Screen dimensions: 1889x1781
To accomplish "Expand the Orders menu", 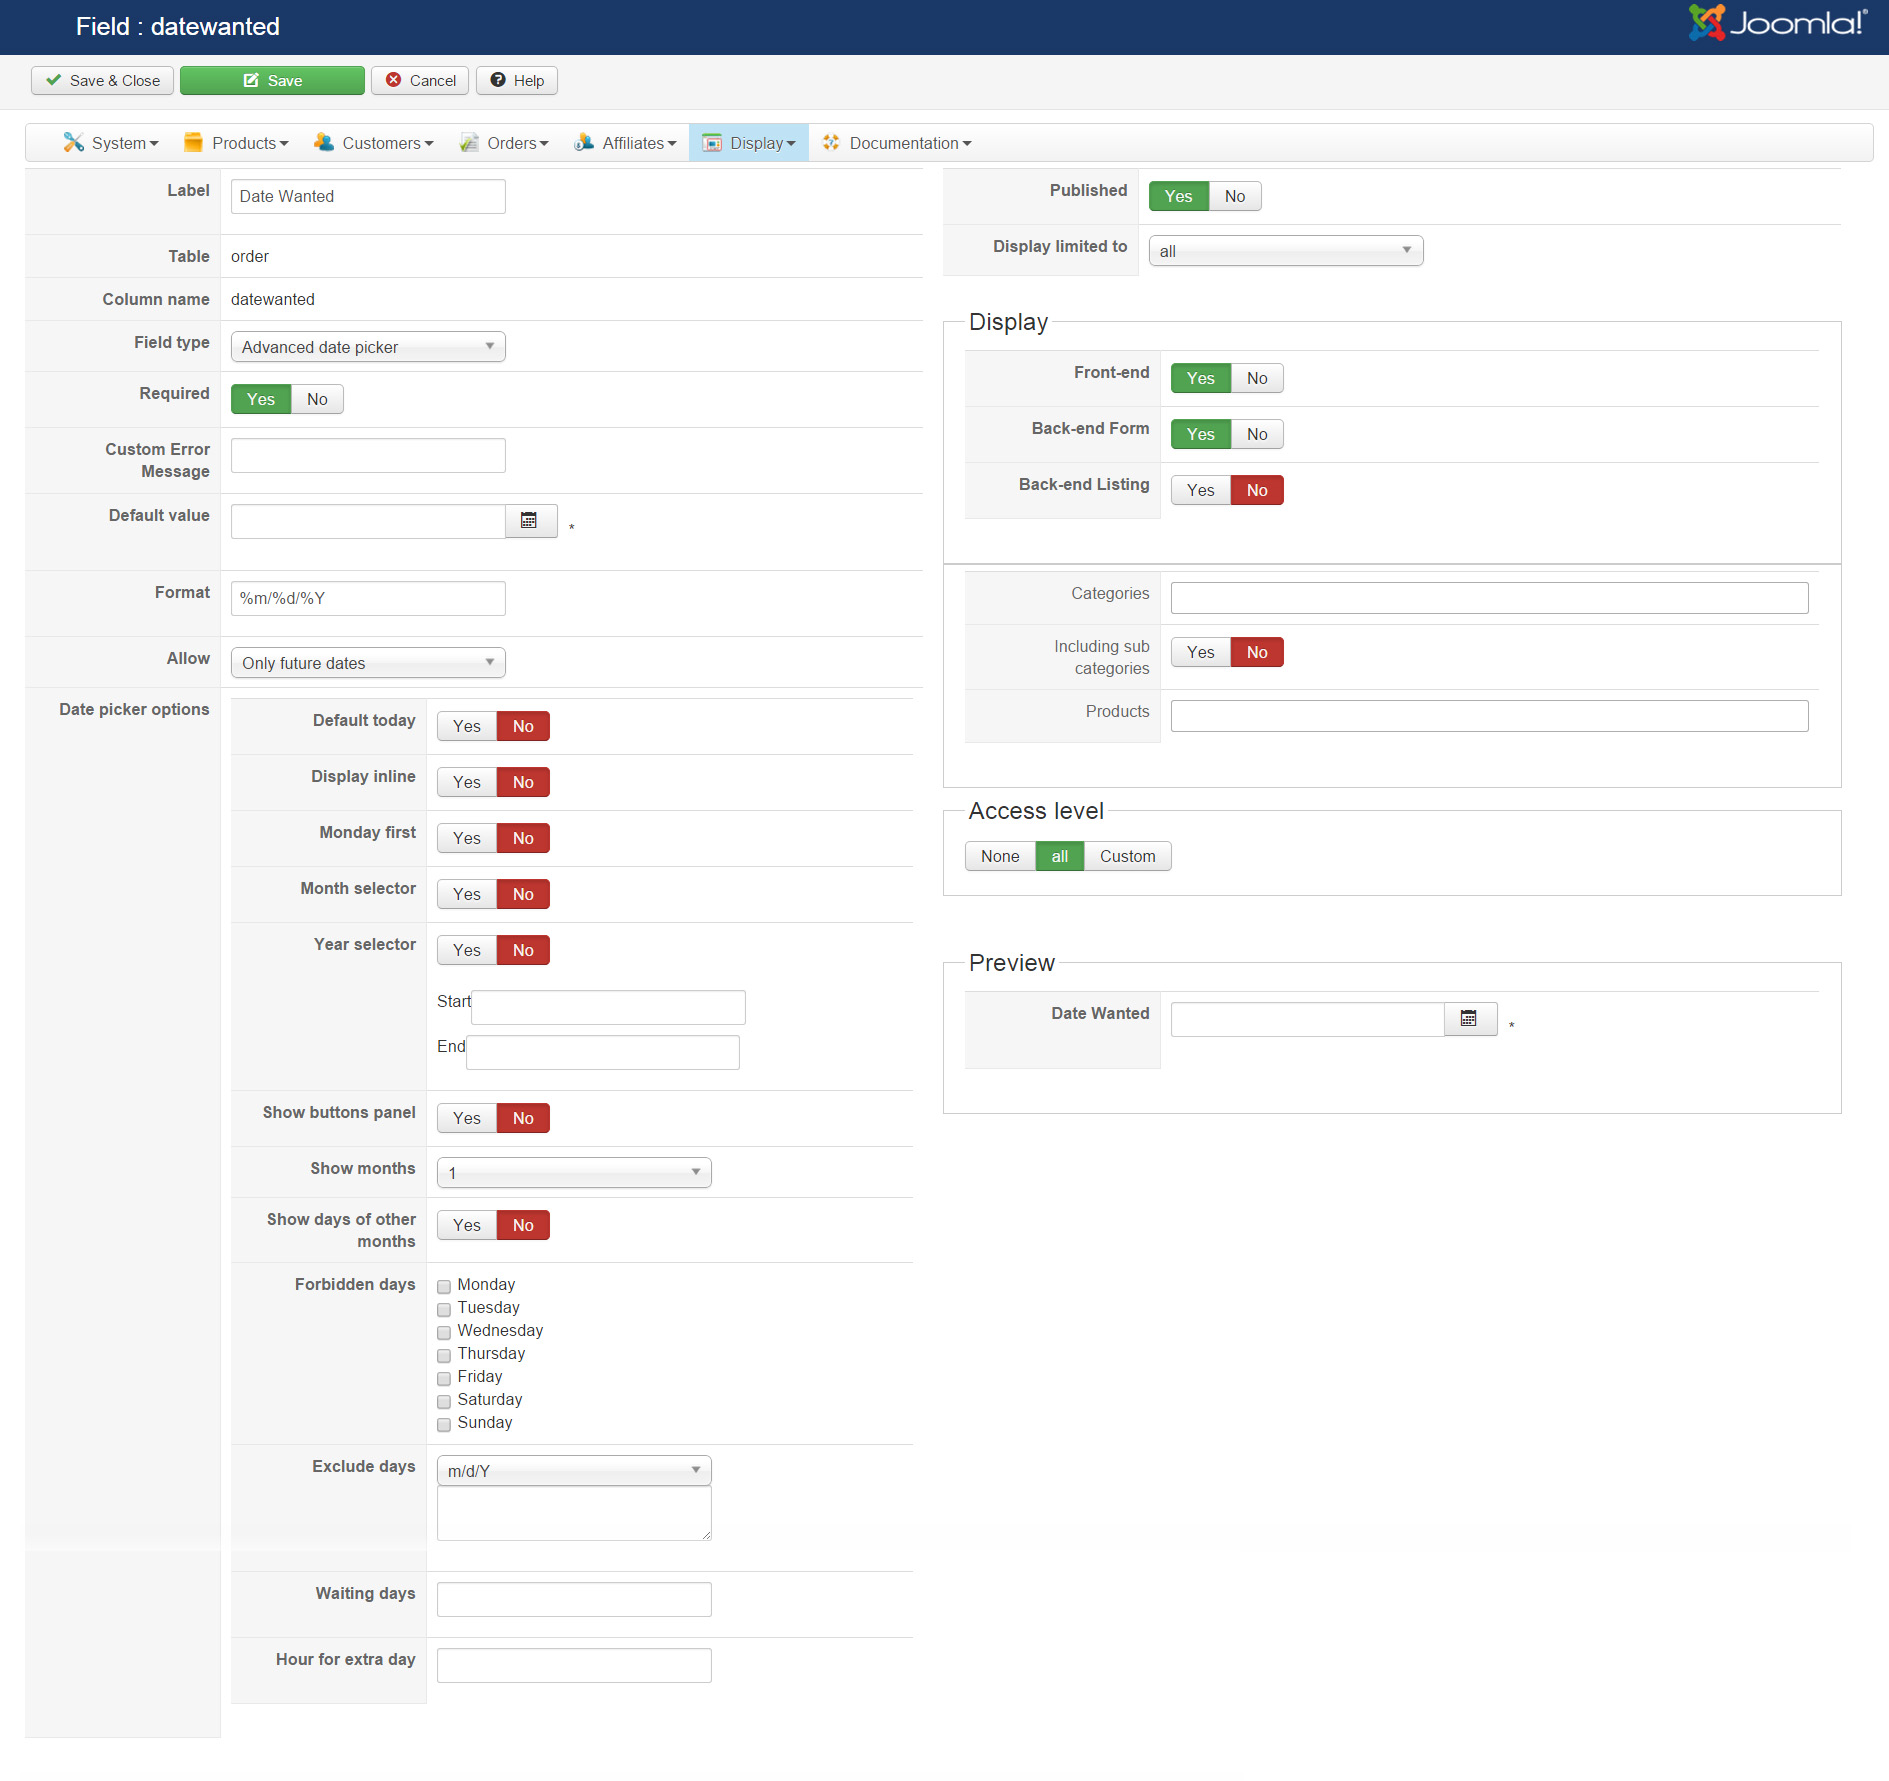I will click(x=504, y=143).
